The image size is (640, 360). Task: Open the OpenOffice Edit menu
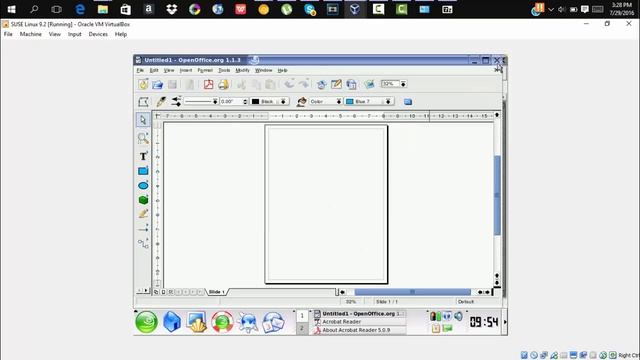pyautogui.click(x=154, y=71)
